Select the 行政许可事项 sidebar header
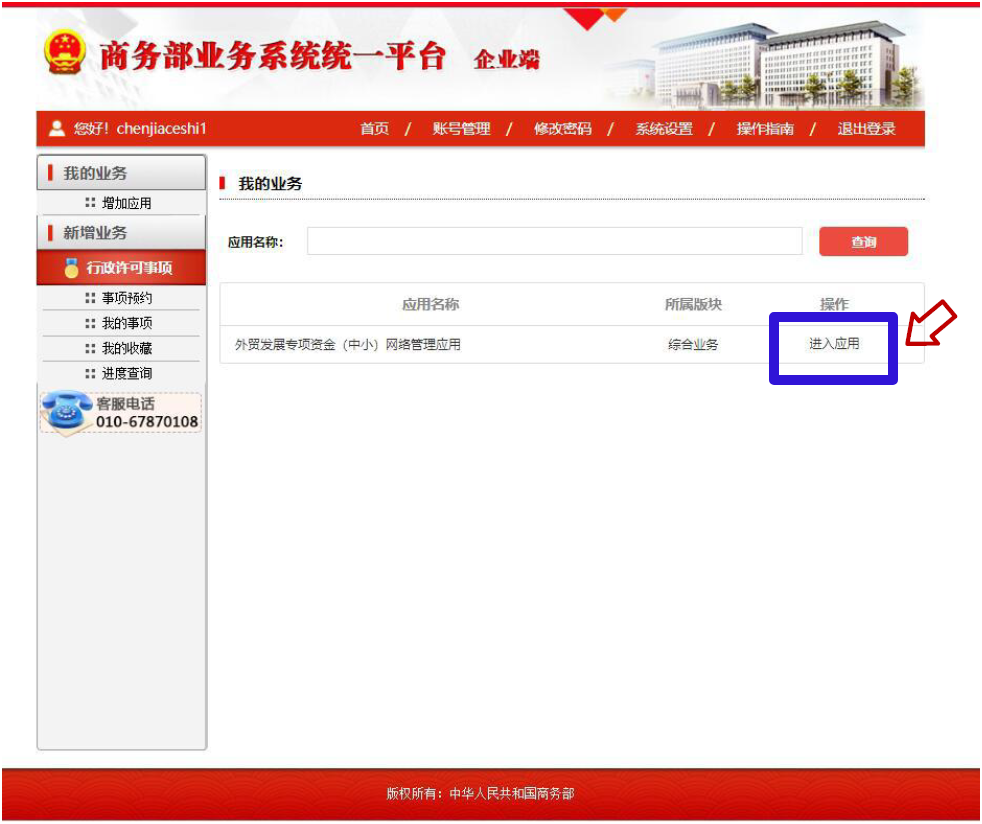982x824 pixels. pos(121,268)
